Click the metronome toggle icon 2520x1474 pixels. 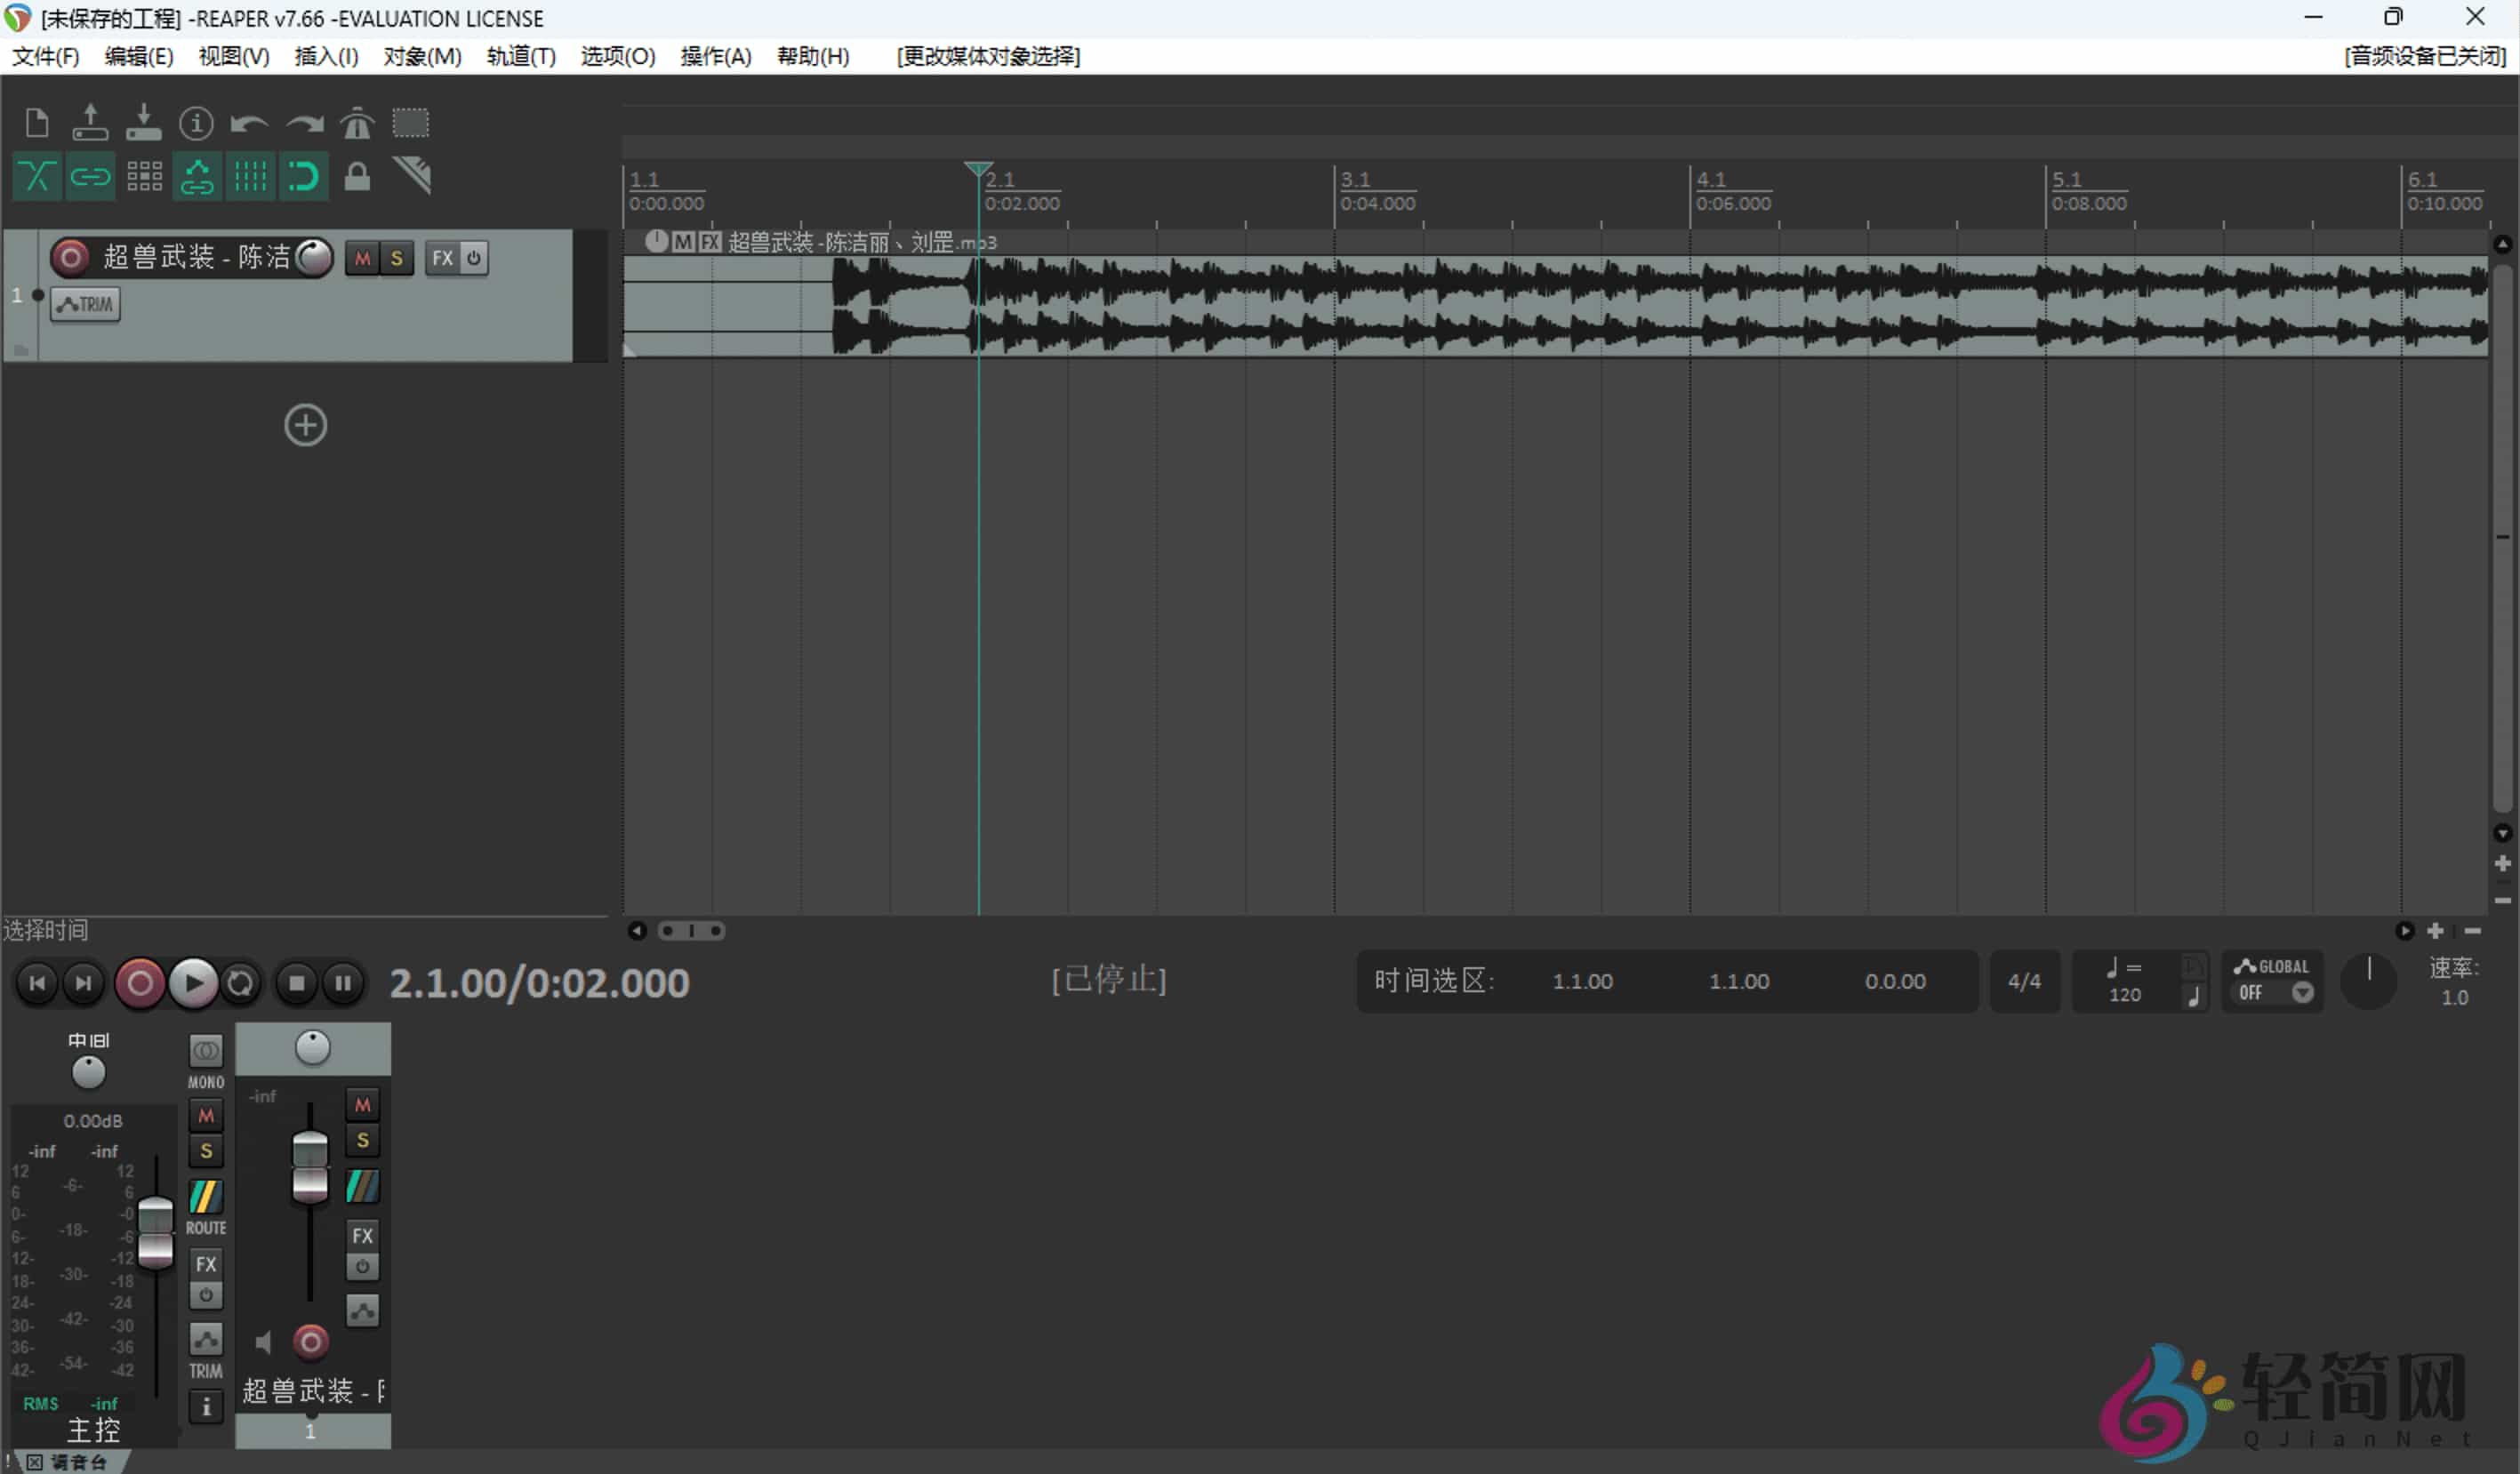(x=357, y=123)
